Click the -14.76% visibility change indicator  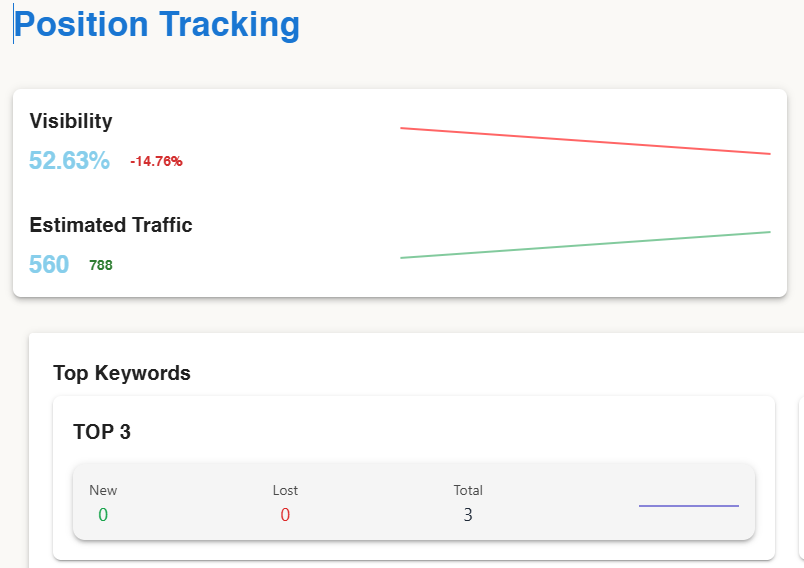(156, 161)
